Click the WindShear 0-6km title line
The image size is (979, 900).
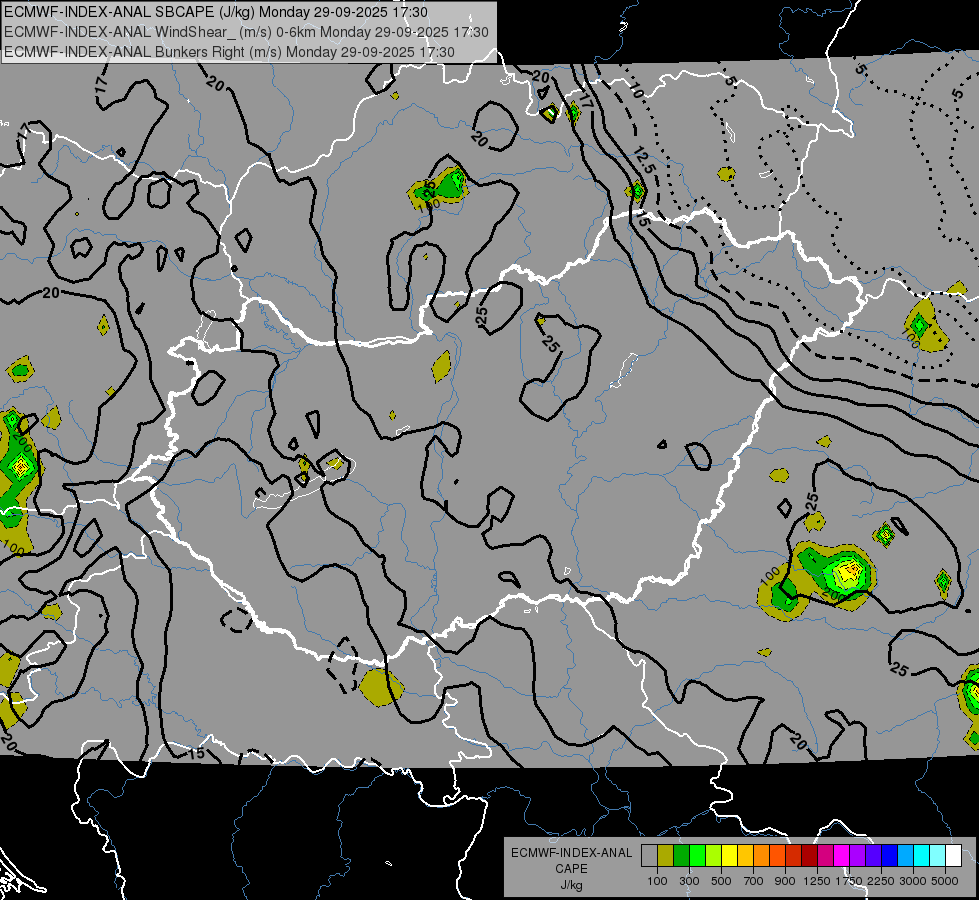click(x=246, y=32)
